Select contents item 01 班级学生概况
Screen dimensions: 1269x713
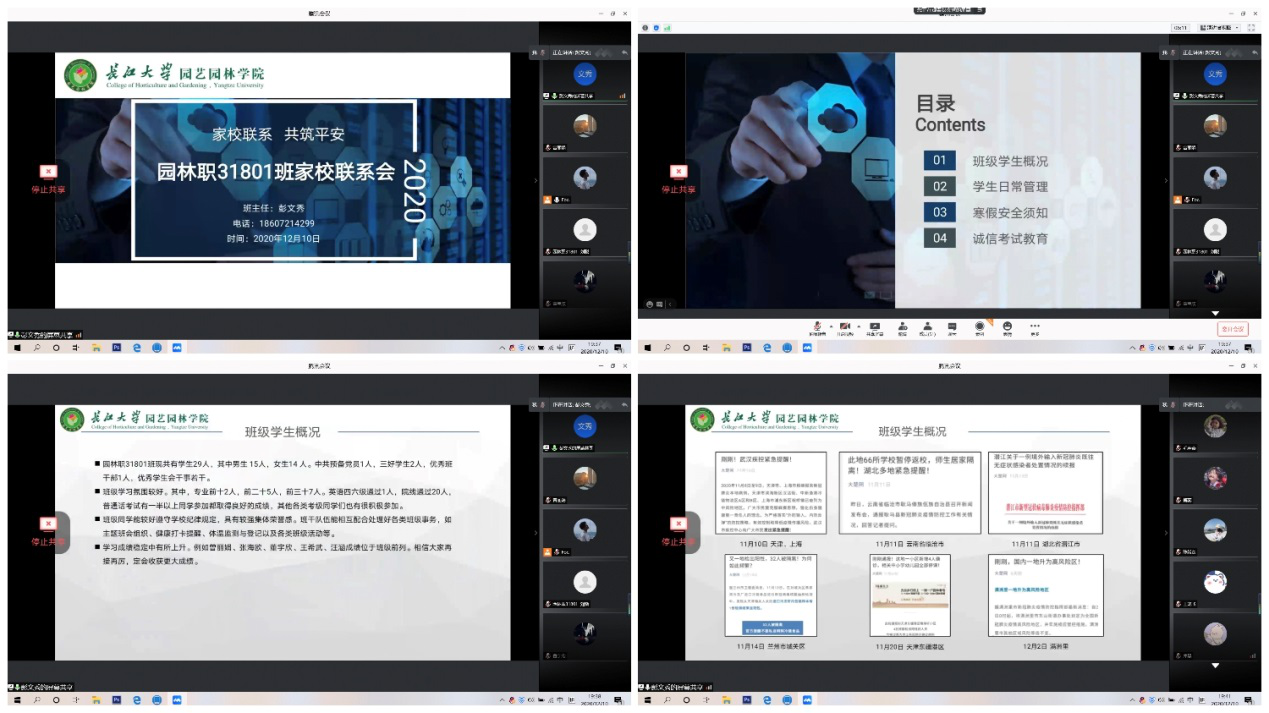1010,161
